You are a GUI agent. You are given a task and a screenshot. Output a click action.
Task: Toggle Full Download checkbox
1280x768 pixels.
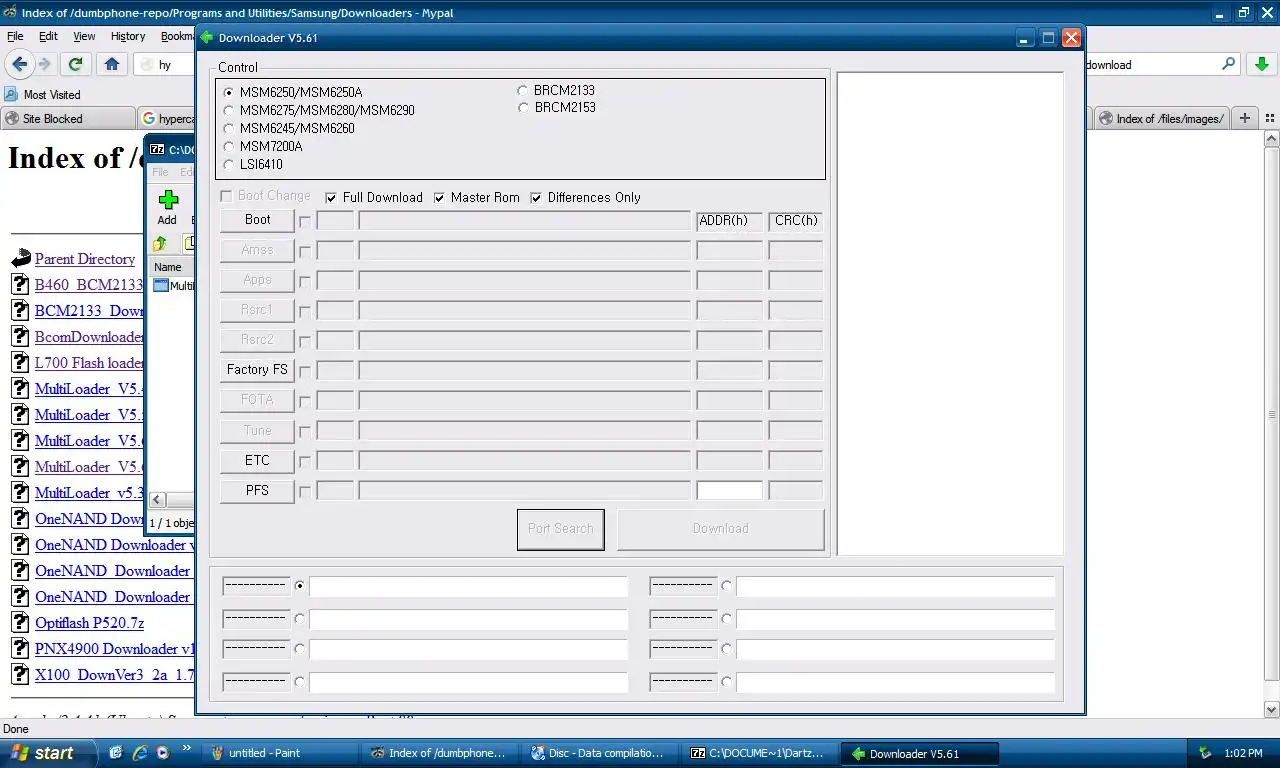pos(331,197)
